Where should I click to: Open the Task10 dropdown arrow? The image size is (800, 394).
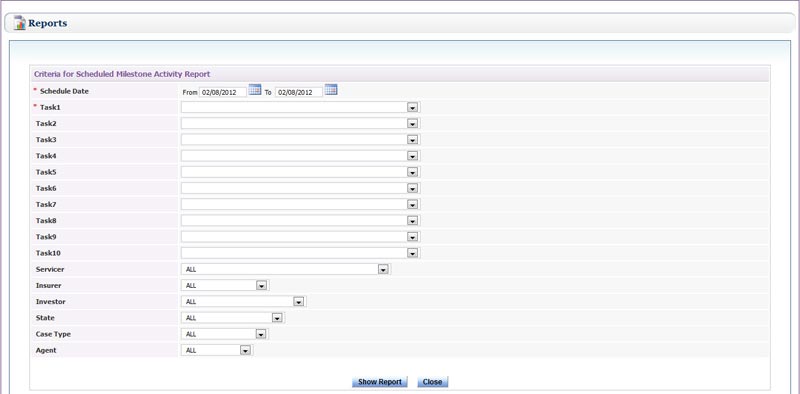pyautogui.click(x=413, y=253)
